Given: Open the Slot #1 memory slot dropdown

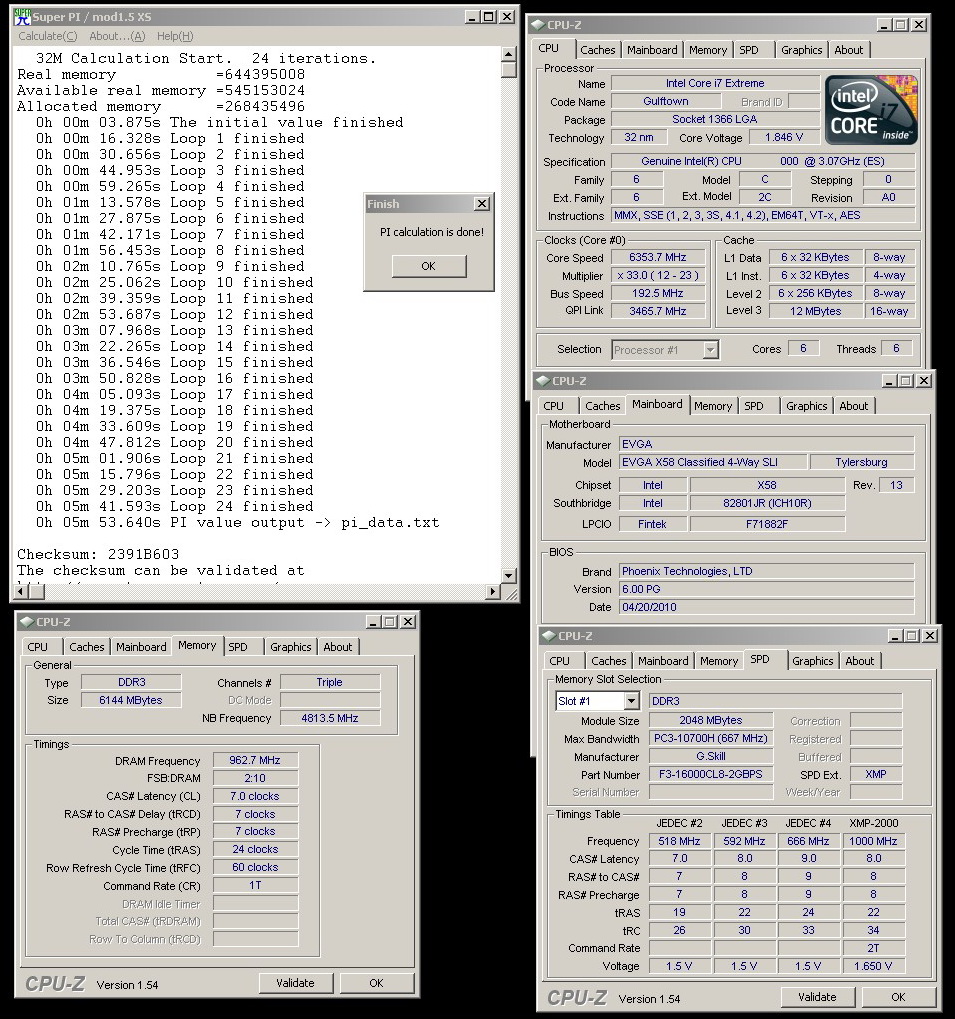Looking at the screenshot, I should click(631, 701).
